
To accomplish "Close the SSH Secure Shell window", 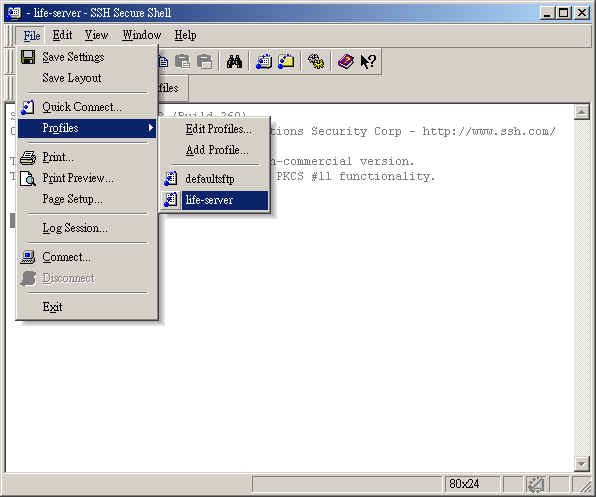I will 582,13.
